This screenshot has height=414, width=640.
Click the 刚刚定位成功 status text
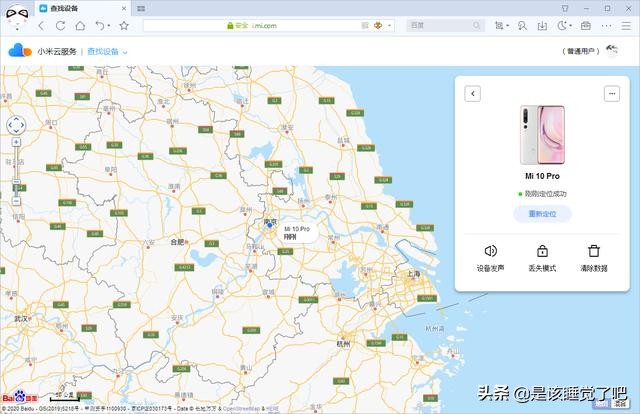(545, 194)
